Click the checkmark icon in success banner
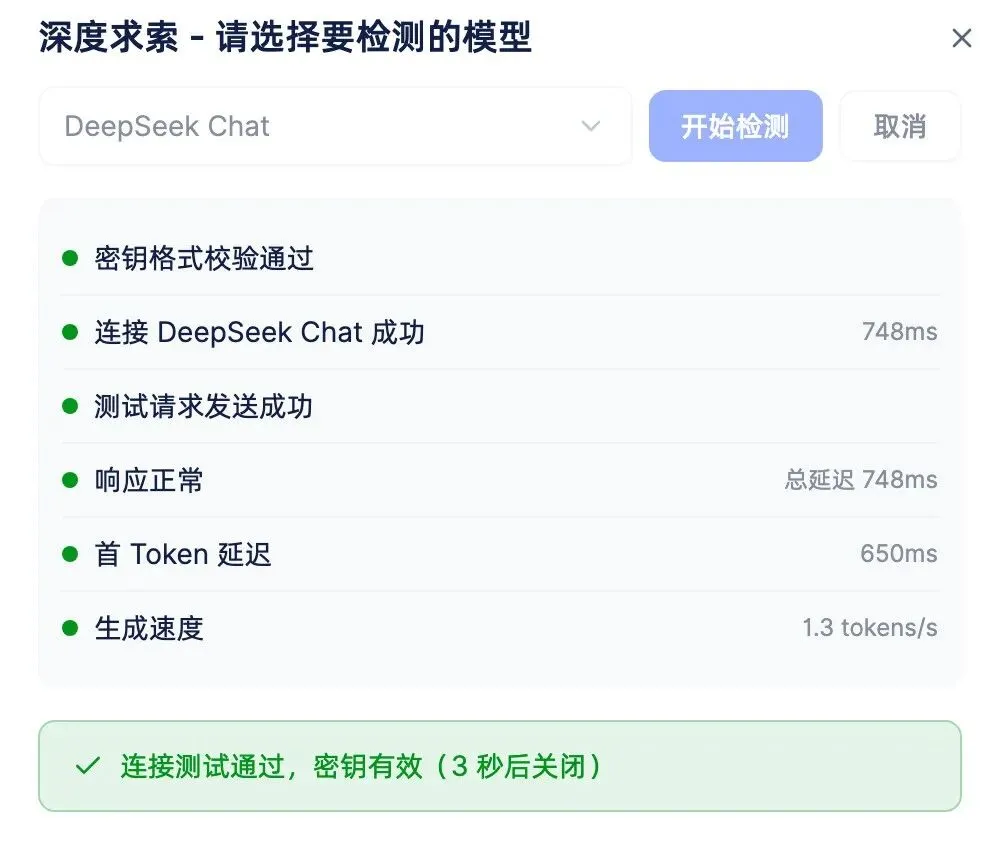The width and height of the screenshot is (998, 847). [x=87, y=766]
